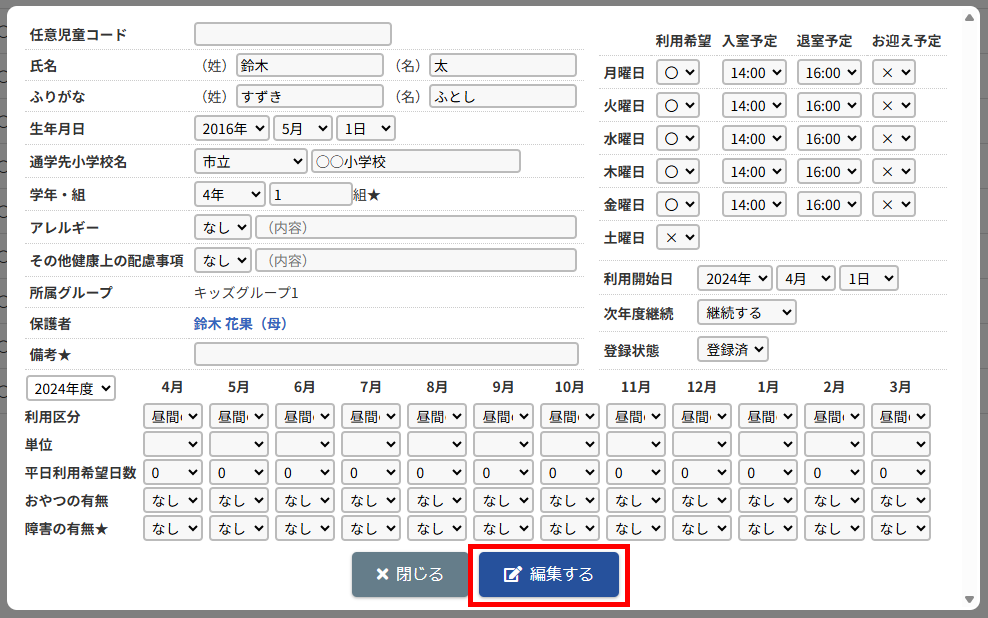
Task: Open Monday 入室予定 time dropdown
Action: click(754, 73)
